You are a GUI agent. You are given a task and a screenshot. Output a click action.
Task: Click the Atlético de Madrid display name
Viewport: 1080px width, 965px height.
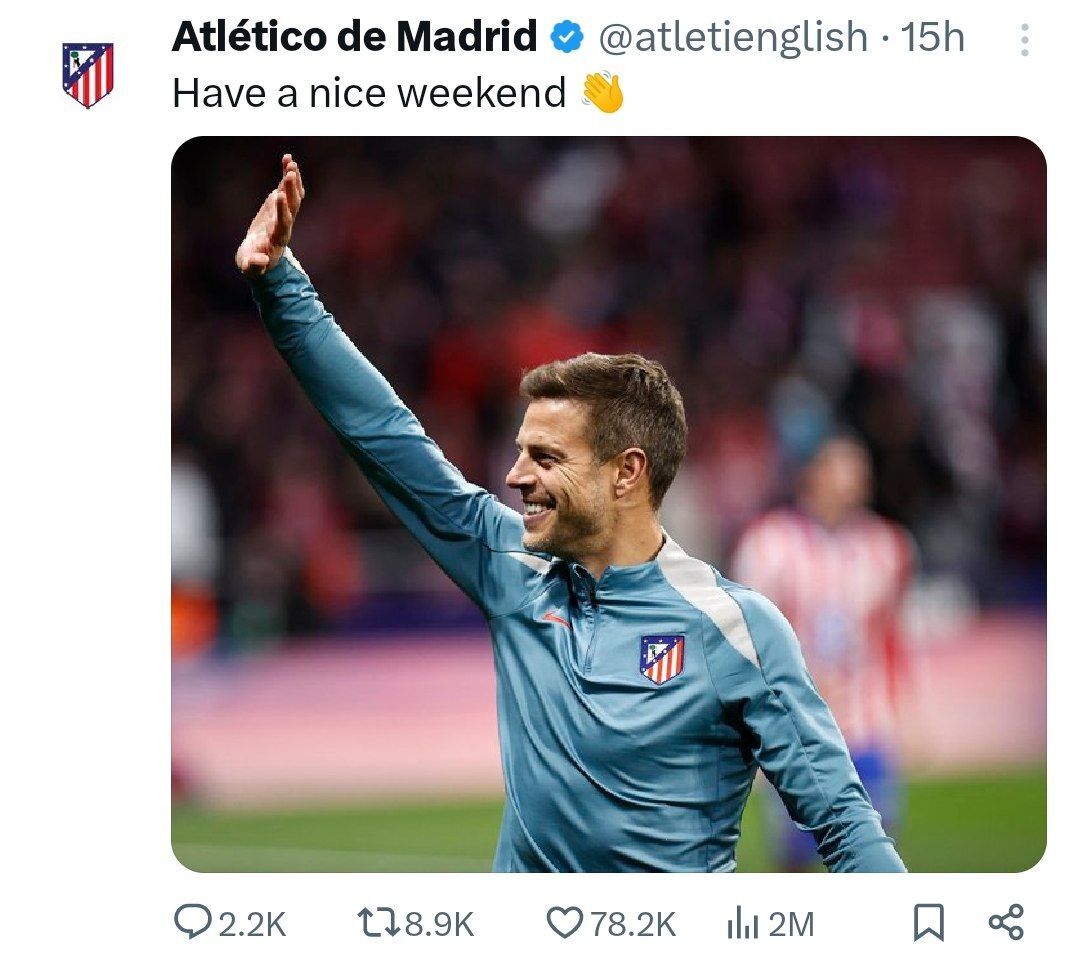(355, 38)
